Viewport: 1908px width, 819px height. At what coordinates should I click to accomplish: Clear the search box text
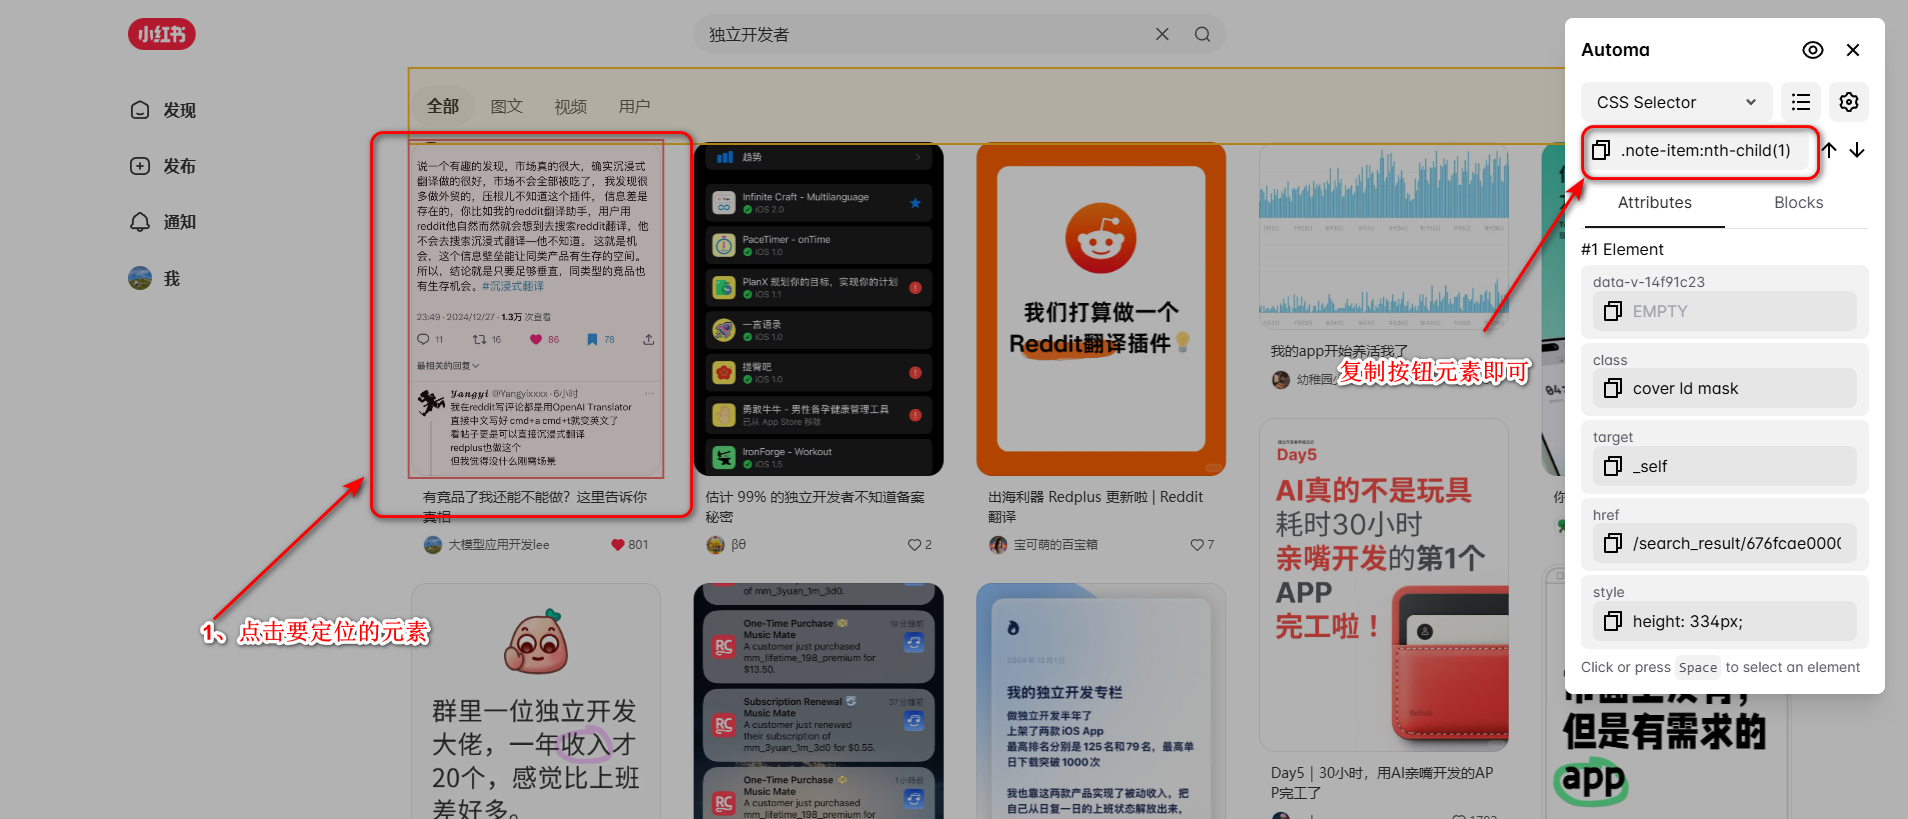click(1162, 34)
